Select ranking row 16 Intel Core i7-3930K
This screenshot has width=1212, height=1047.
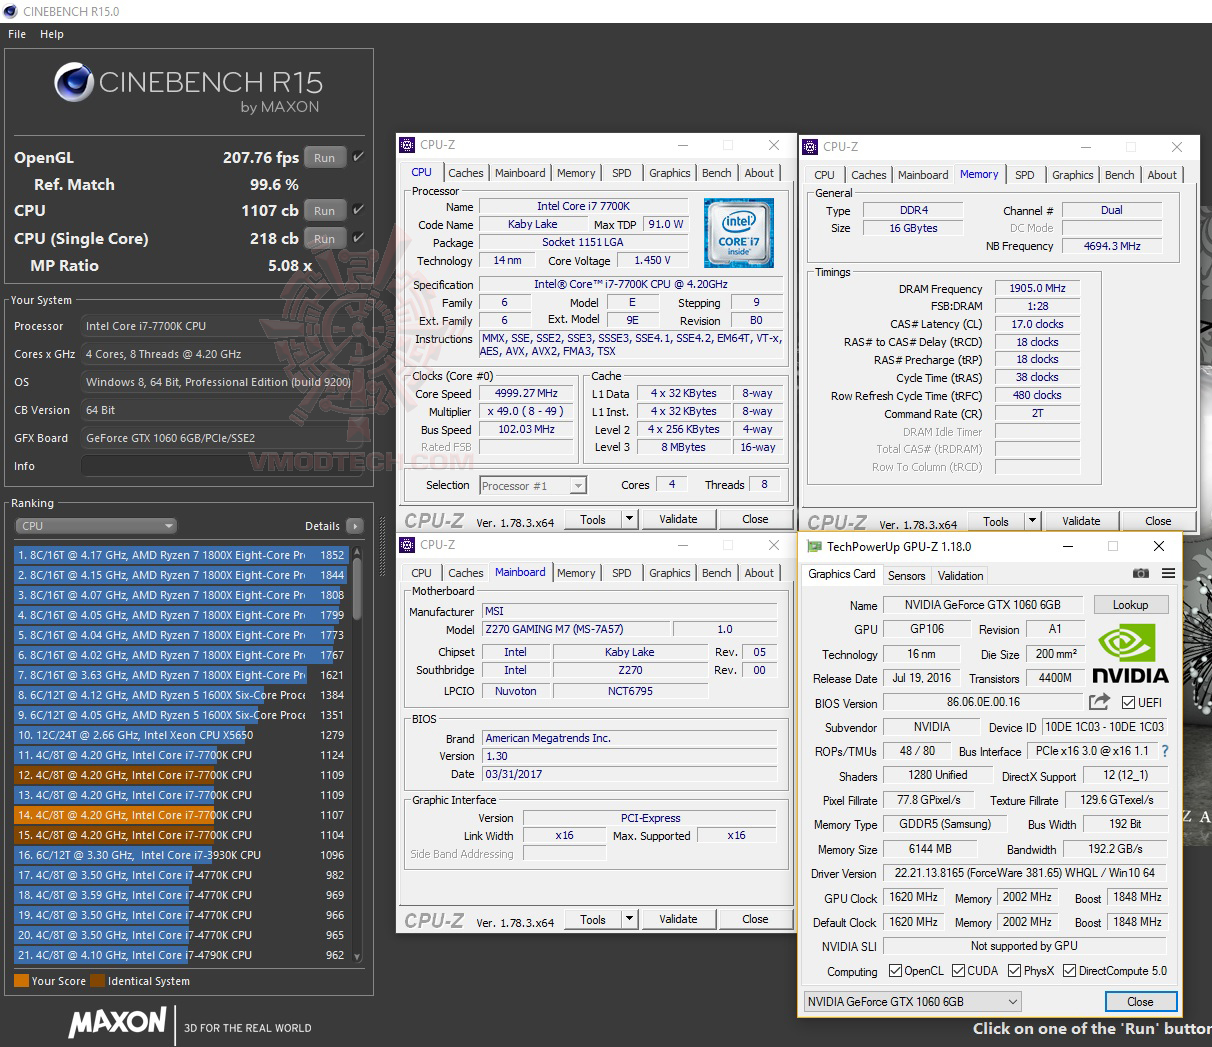tap(180, 855)
